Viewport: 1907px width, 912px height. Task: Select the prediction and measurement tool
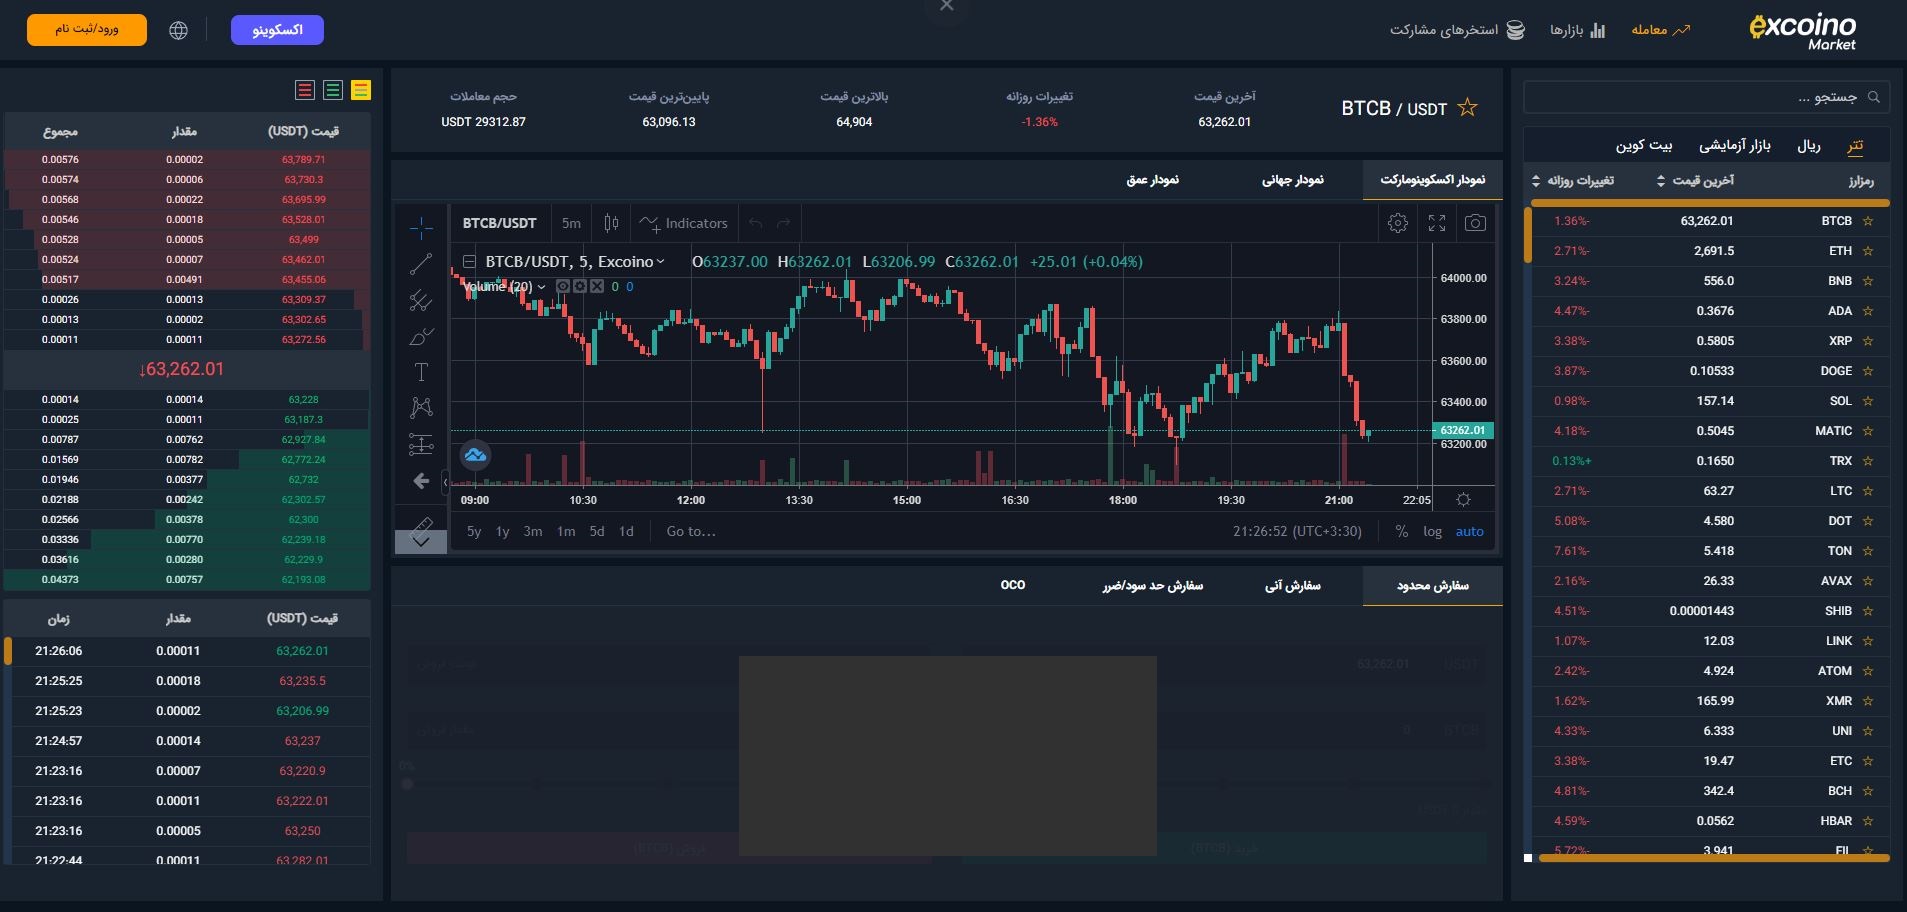tap(421, 444)
